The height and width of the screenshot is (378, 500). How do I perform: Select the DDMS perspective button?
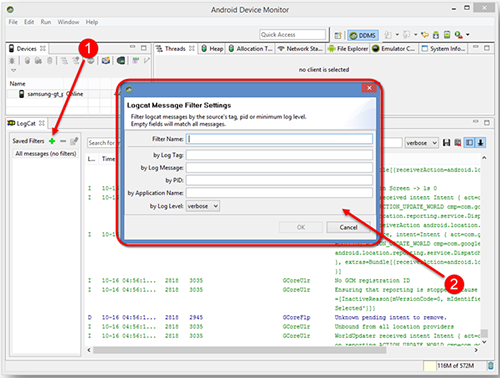[x=363, y=35]
